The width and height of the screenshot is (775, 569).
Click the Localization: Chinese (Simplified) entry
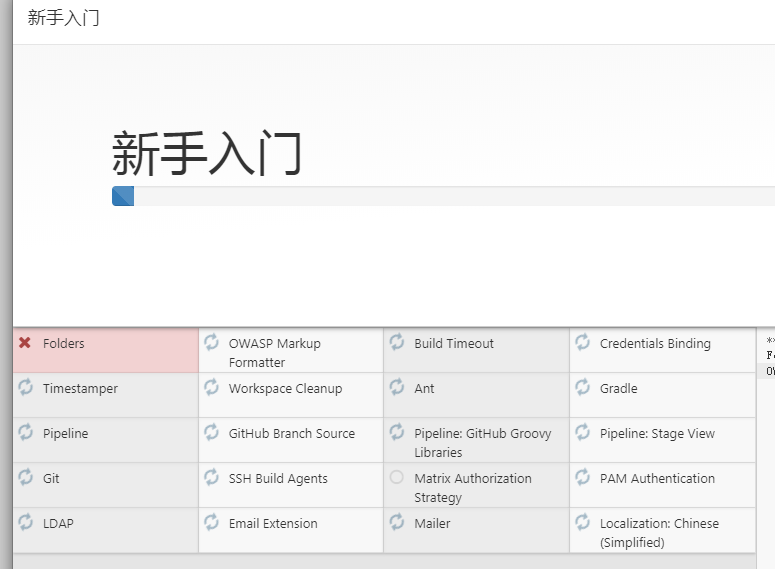[659, 533]
